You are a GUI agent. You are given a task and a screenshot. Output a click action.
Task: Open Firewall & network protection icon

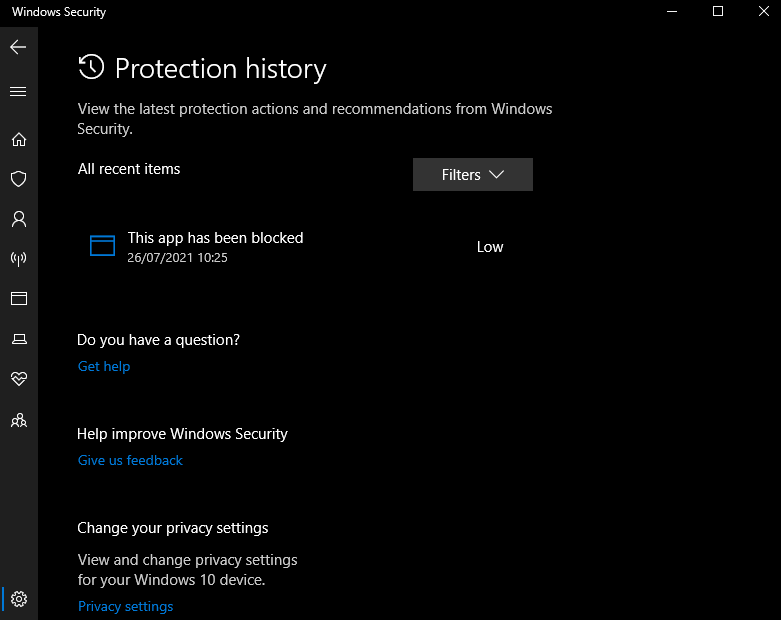18,259
